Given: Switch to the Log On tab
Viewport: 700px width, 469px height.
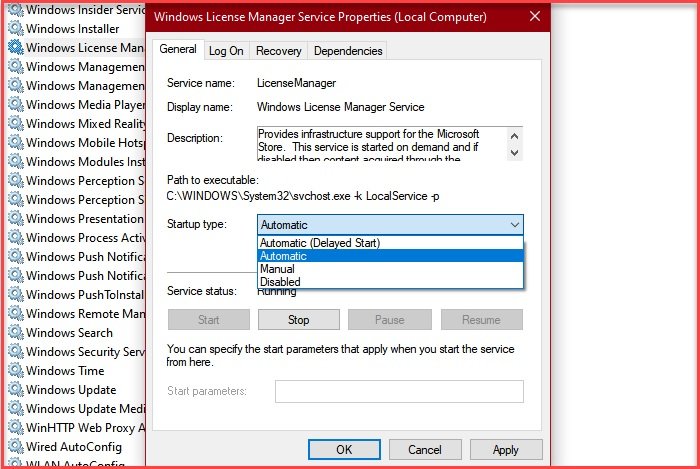Looking at the screenshot, I should click(x=226, y=50).
